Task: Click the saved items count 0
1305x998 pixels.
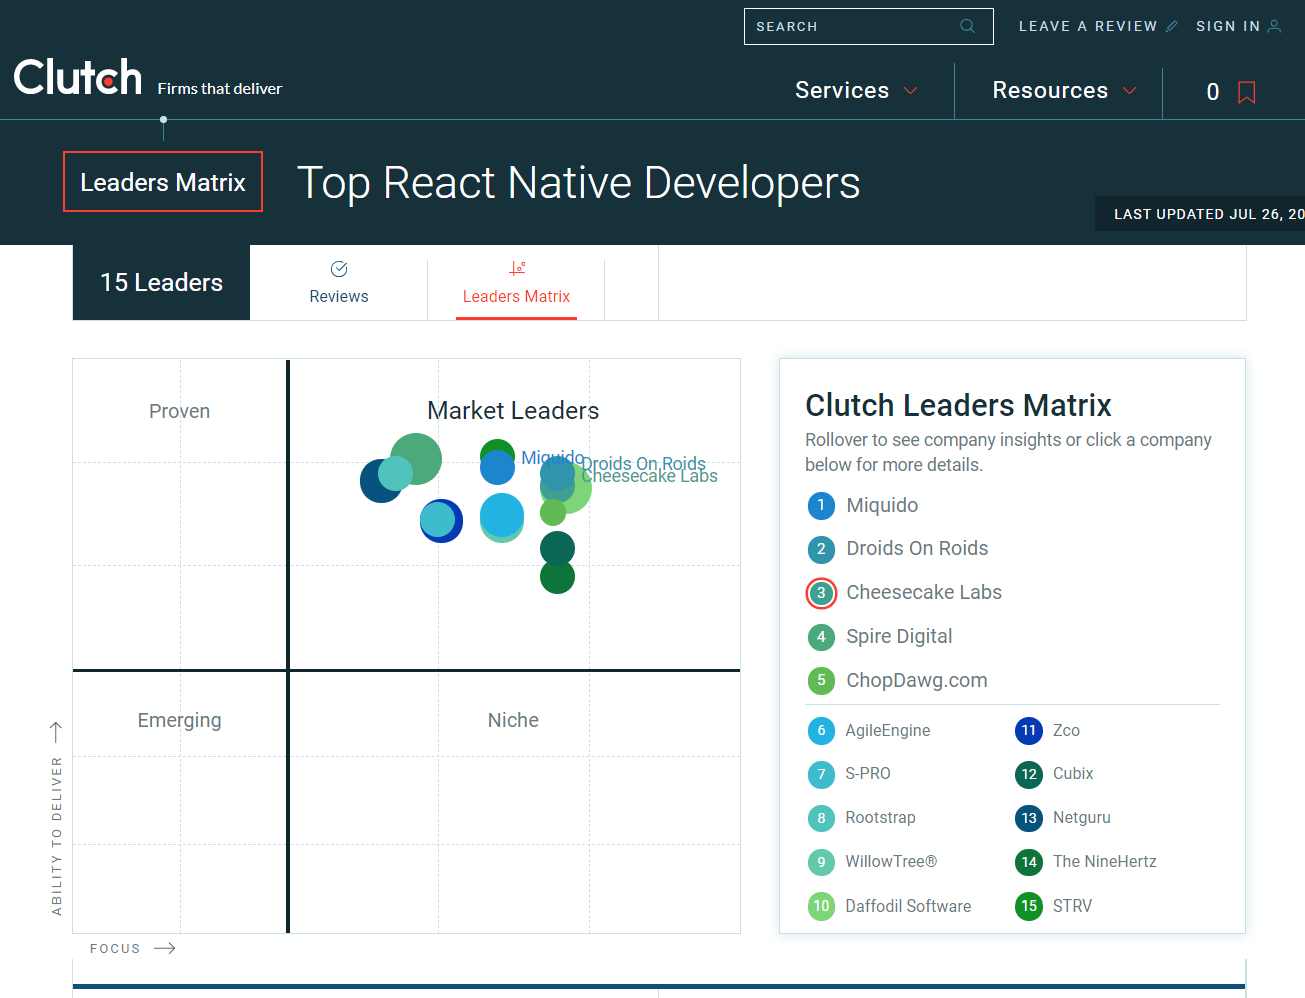Action: point(1213,92)
